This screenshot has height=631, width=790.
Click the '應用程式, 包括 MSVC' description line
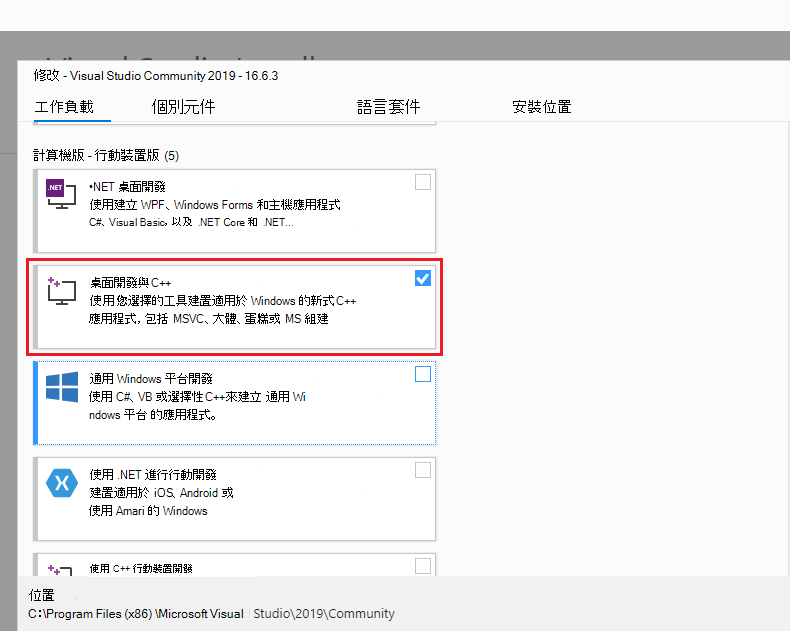tap(209, 319)
